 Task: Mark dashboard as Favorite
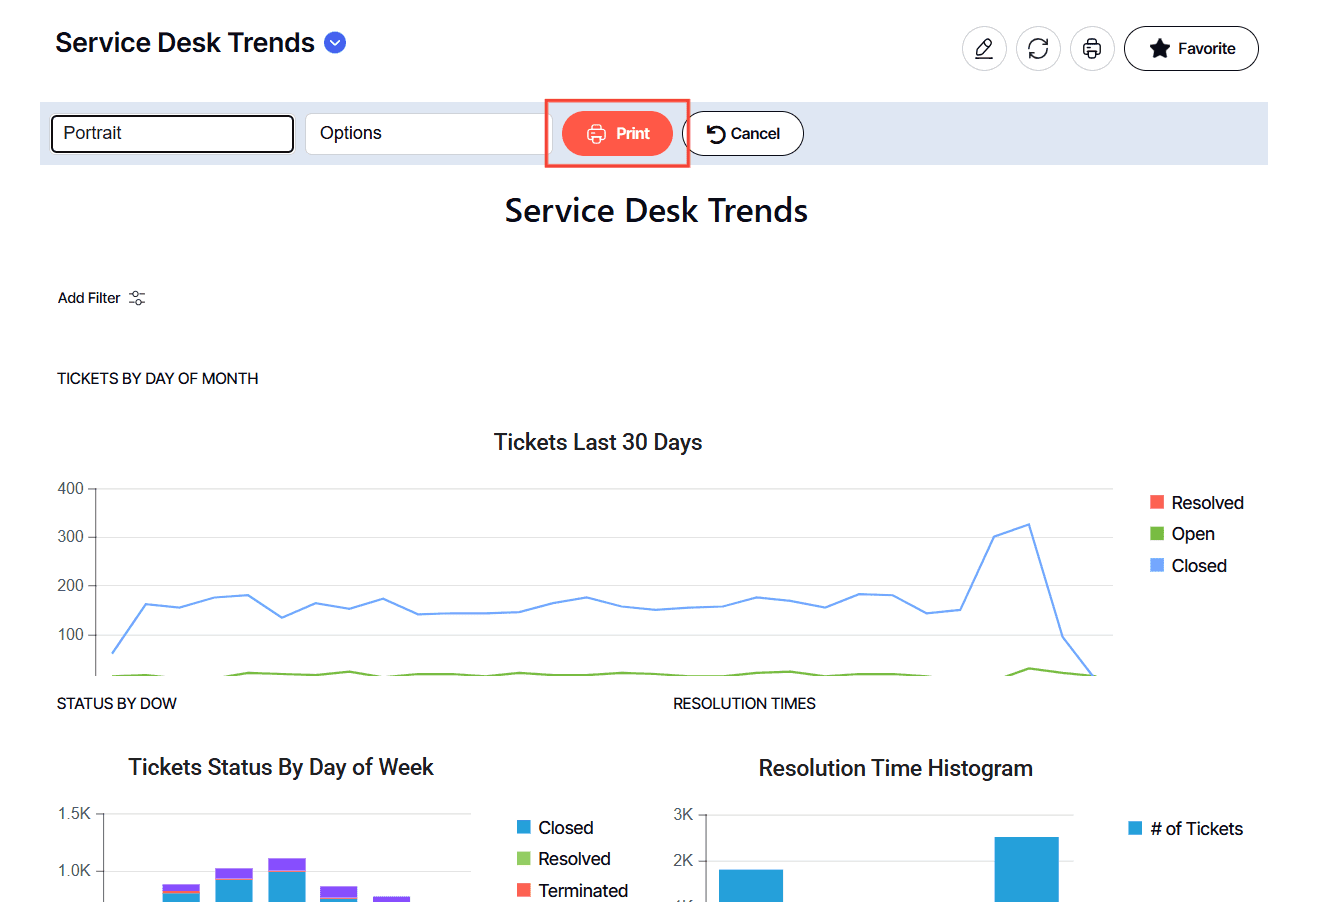pyautogui.click(x=1191, y=48)
